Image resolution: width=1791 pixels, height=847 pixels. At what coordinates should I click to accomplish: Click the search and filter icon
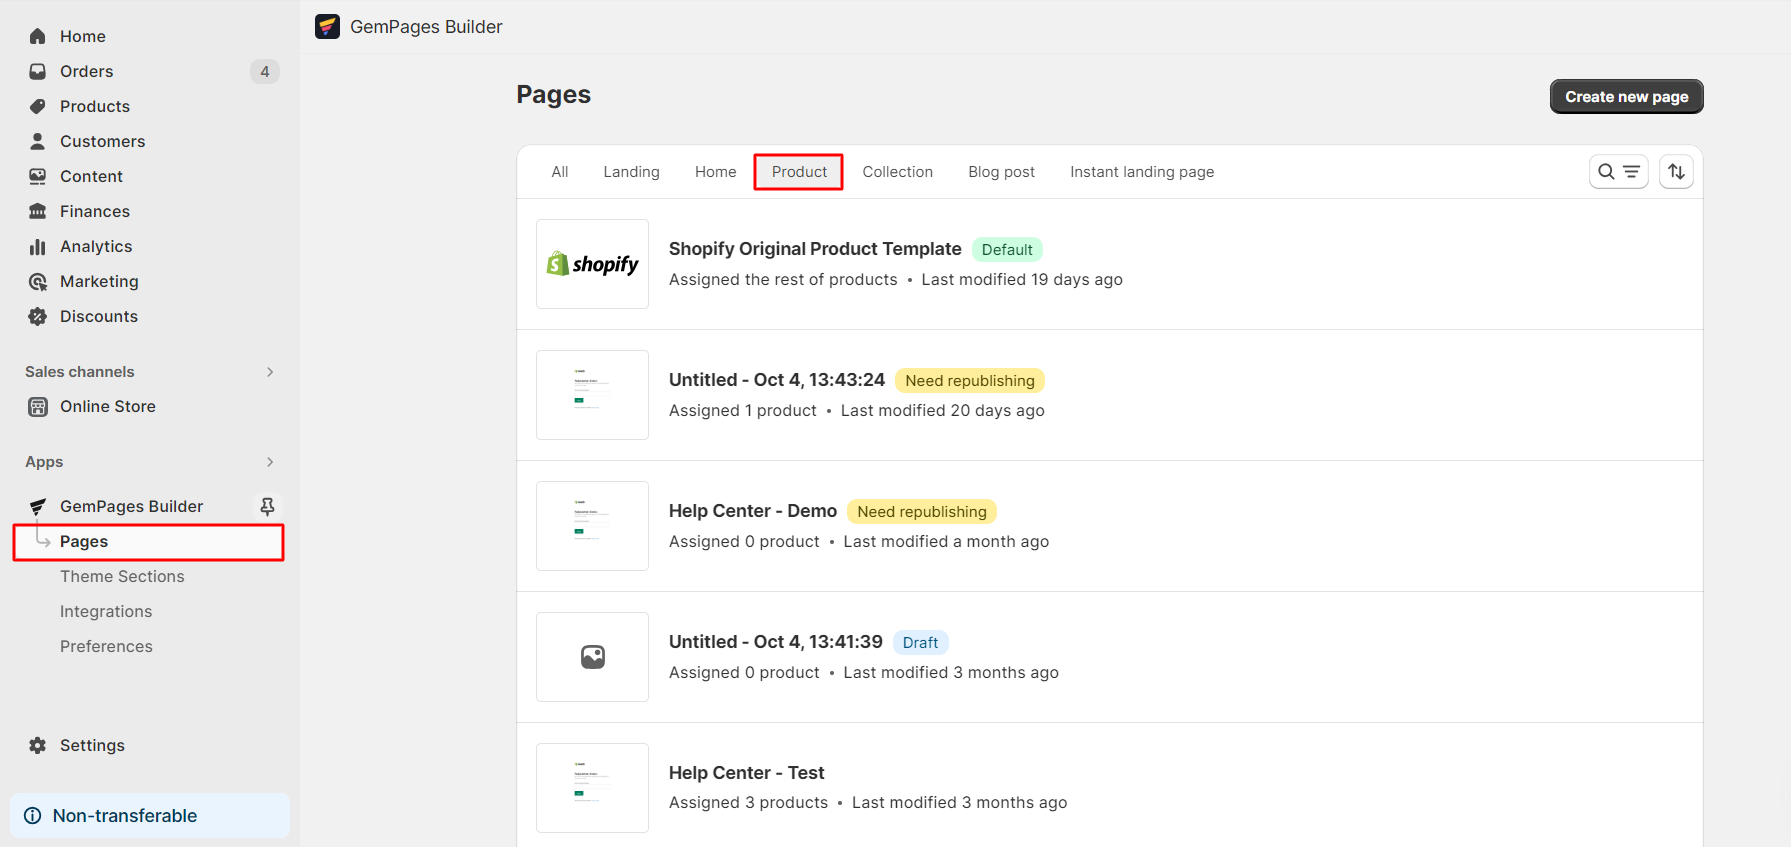1618,172
